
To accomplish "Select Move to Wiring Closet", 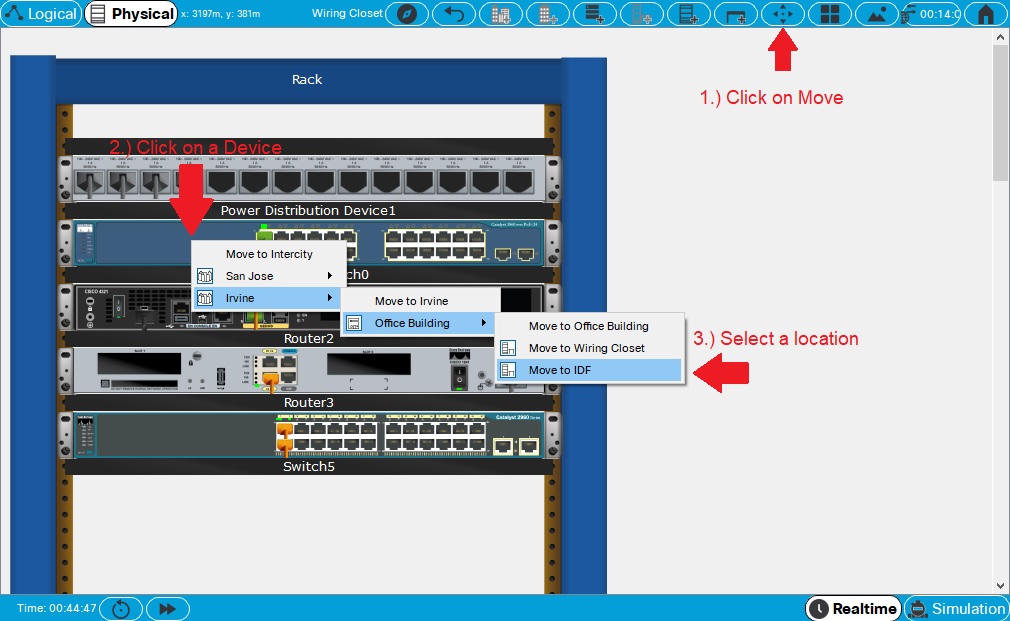I will [x=589, y=348].
